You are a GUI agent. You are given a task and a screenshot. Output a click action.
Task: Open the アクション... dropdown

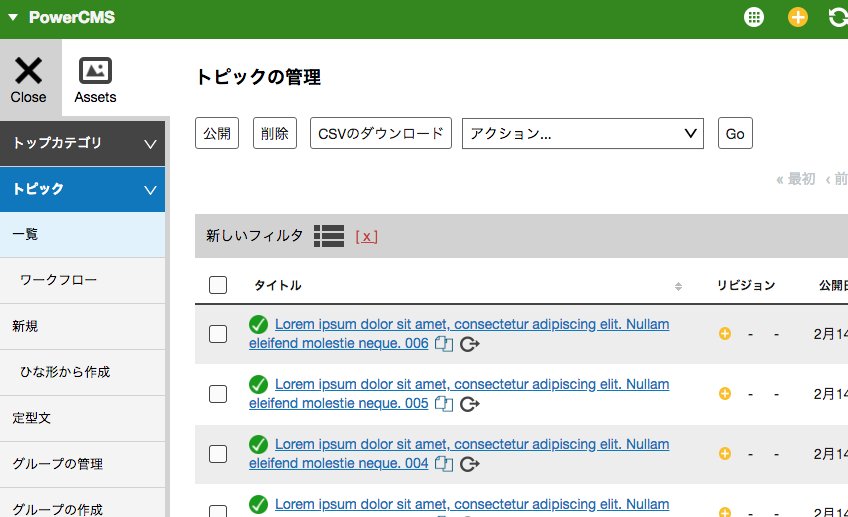pyautogui.click(x=582, y=134)
